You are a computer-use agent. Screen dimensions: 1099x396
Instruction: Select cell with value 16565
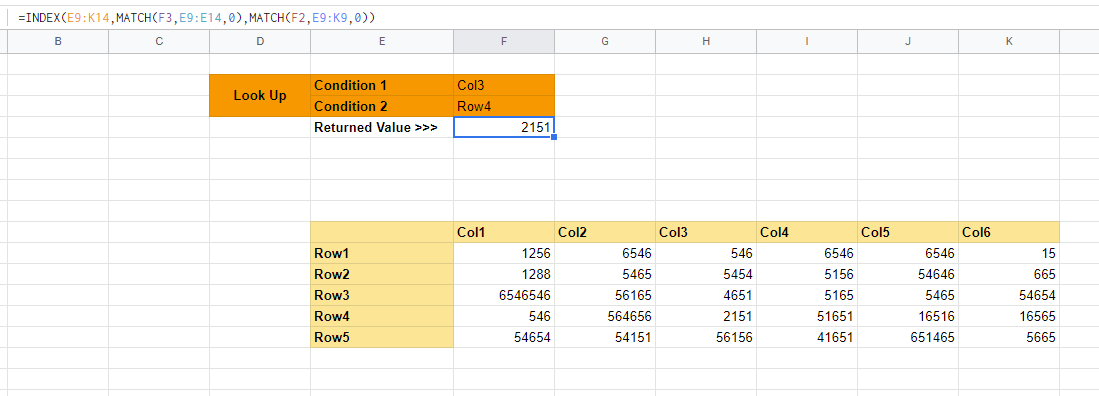[x=1009, y=316]
